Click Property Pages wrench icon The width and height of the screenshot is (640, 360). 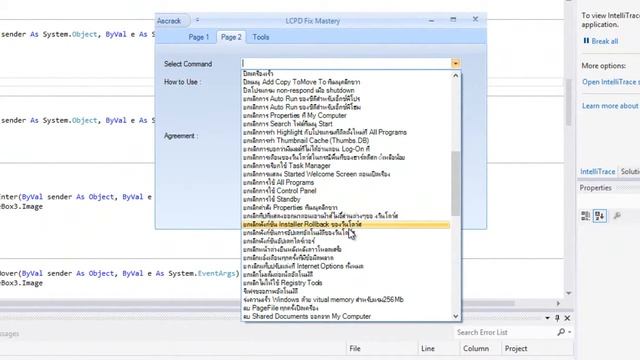point(617,216)
